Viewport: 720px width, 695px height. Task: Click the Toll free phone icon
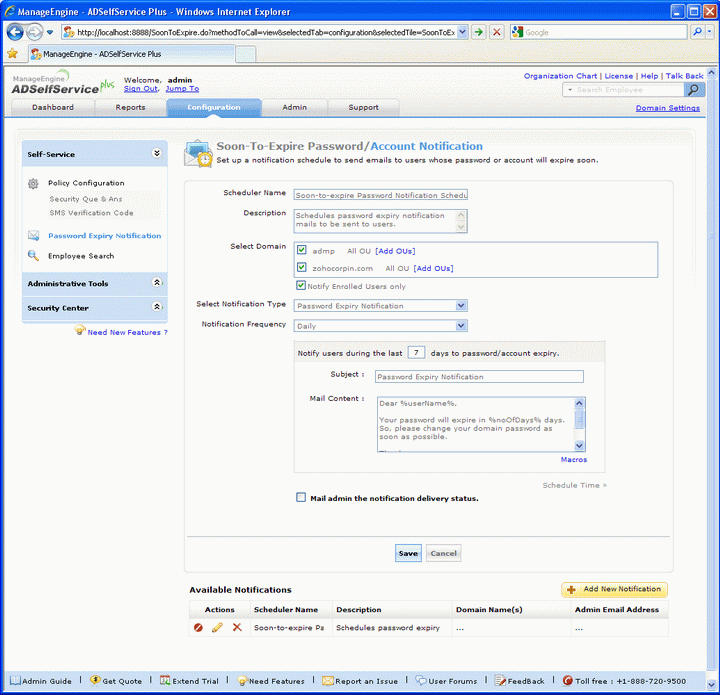pyautogui.click(x=568, y=680)
